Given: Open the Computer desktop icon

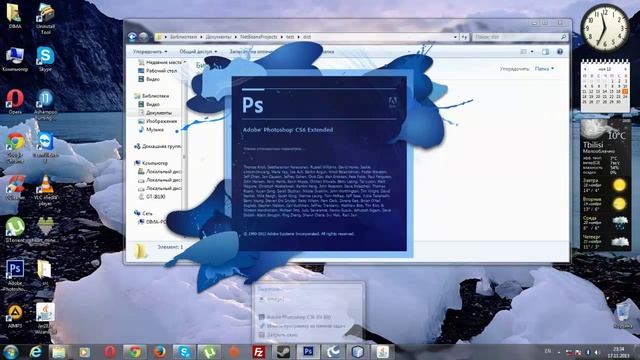Looking at the screenshot, I should pyautogui.click(x=15, y=59).
